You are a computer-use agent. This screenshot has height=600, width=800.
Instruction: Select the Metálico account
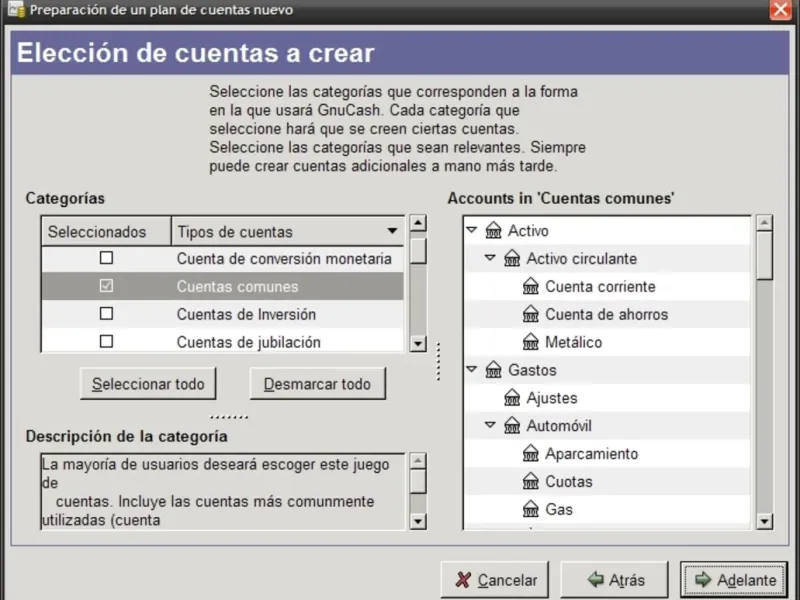coord(573,342)
